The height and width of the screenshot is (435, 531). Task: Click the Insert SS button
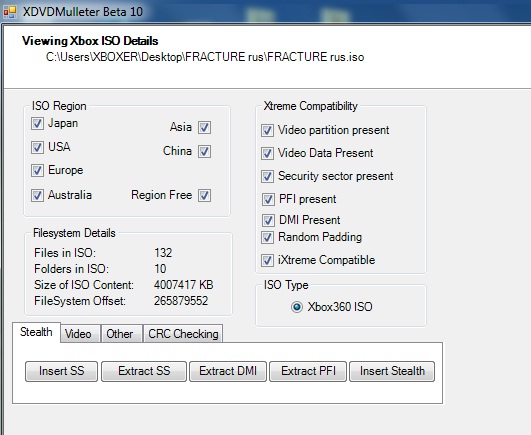61,371
